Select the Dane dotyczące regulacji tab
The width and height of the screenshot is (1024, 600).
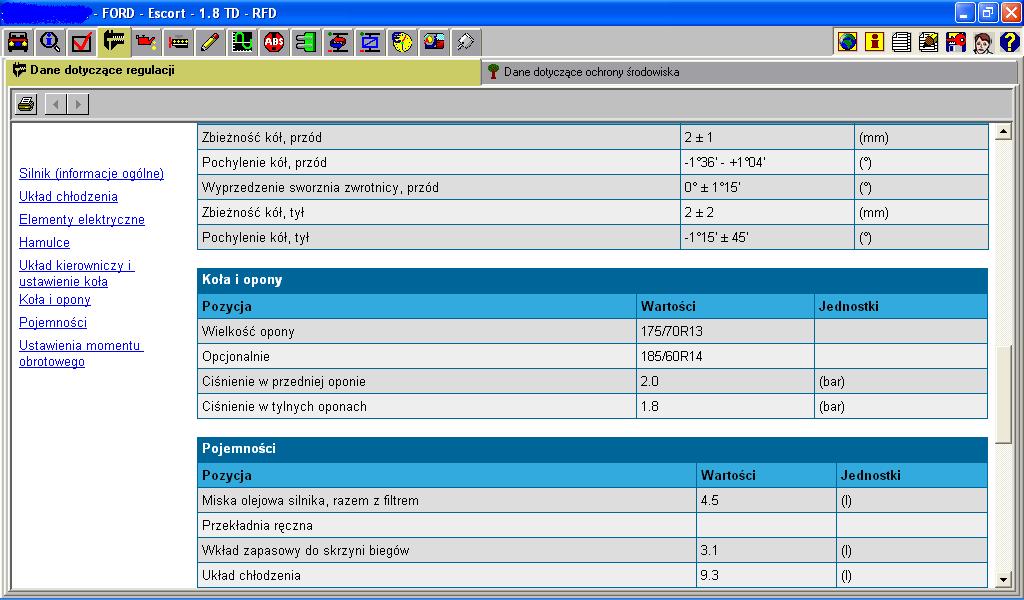100,71
